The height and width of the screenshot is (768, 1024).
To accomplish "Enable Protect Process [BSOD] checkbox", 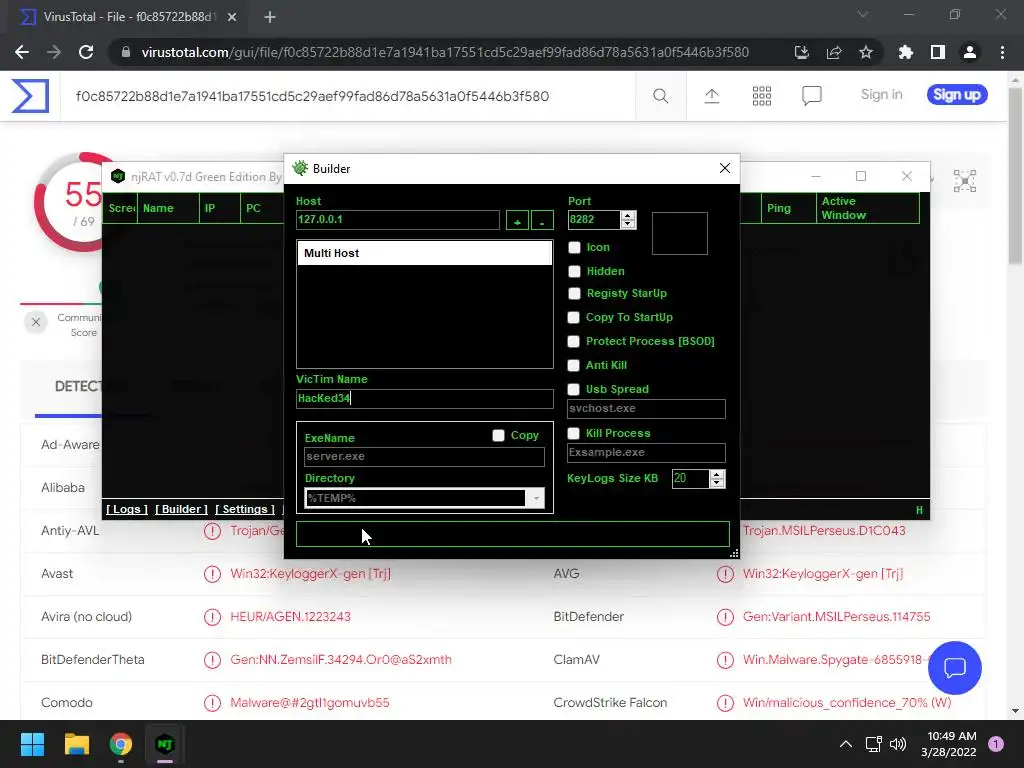I will coord(573,341).
